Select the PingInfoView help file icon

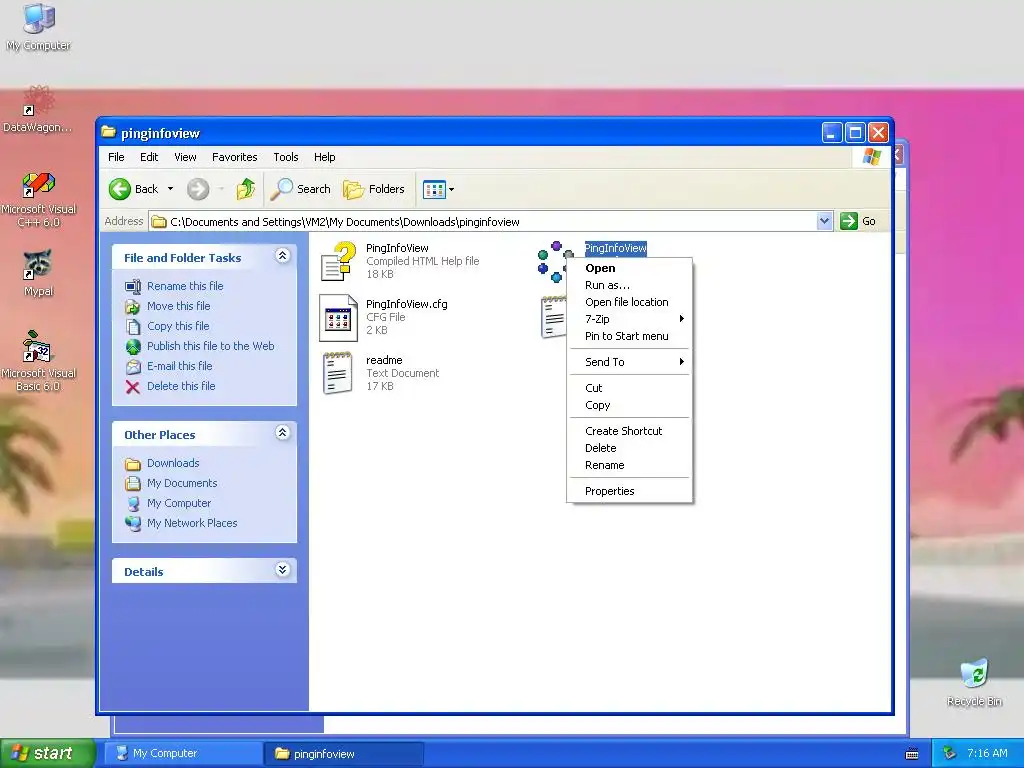pyautogui.click(x=338, y=261)
